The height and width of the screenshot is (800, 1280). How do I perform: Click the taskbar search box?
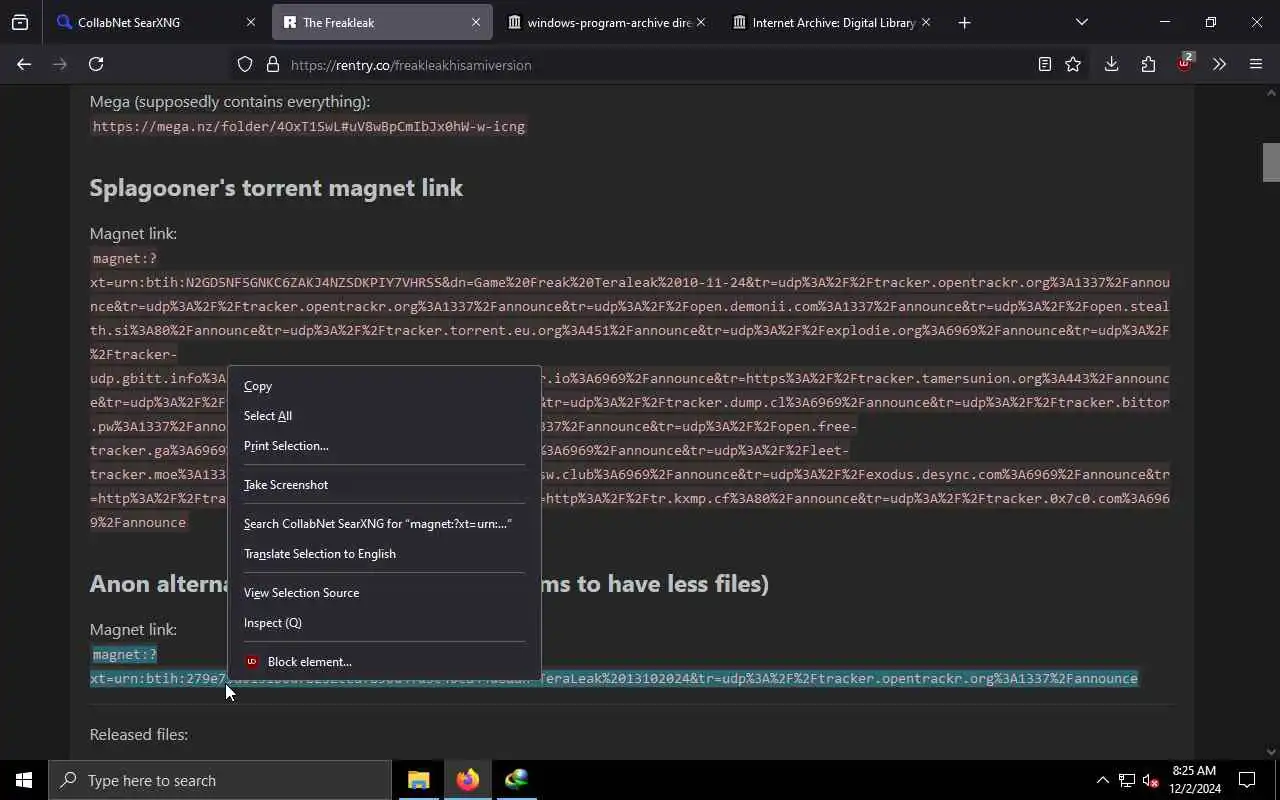pyautogui.click(x=220, y=780)
